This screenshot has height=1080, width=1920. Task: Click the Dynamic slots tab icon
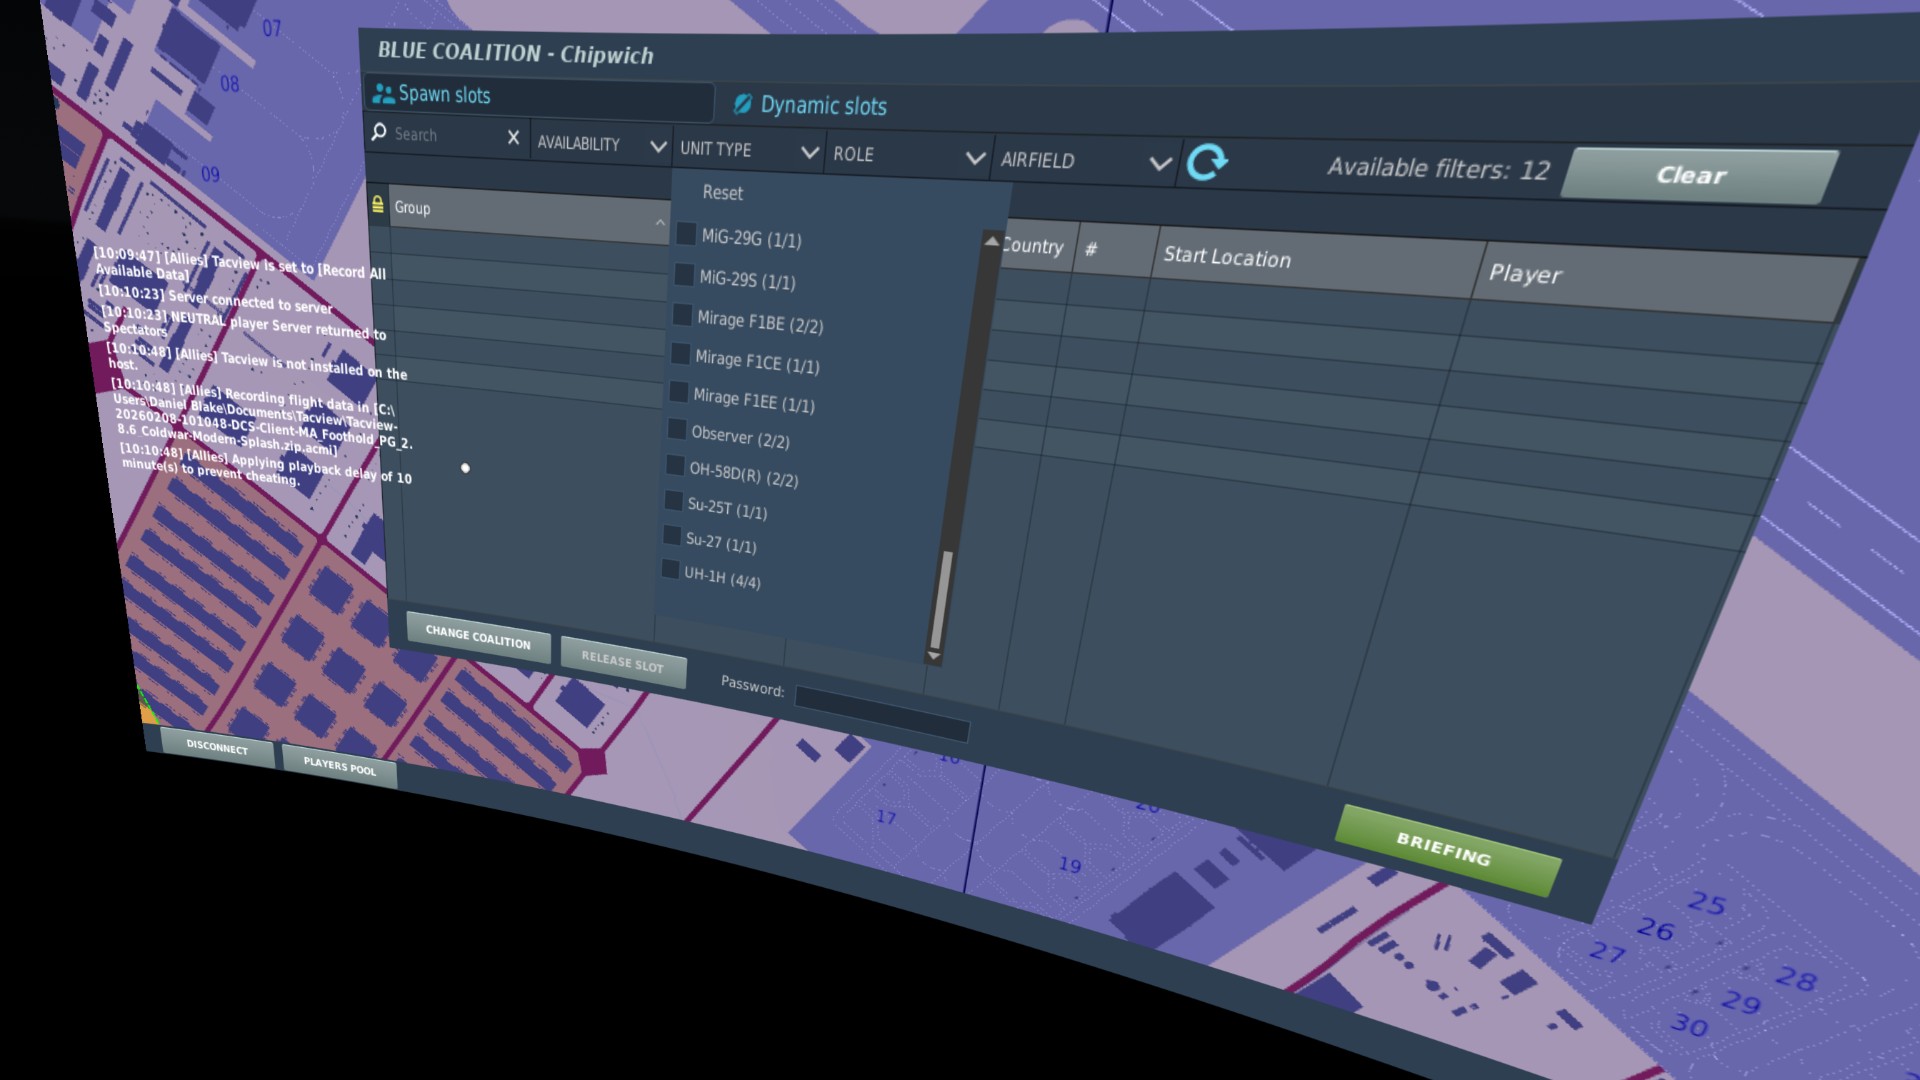(x=742, y=104)
